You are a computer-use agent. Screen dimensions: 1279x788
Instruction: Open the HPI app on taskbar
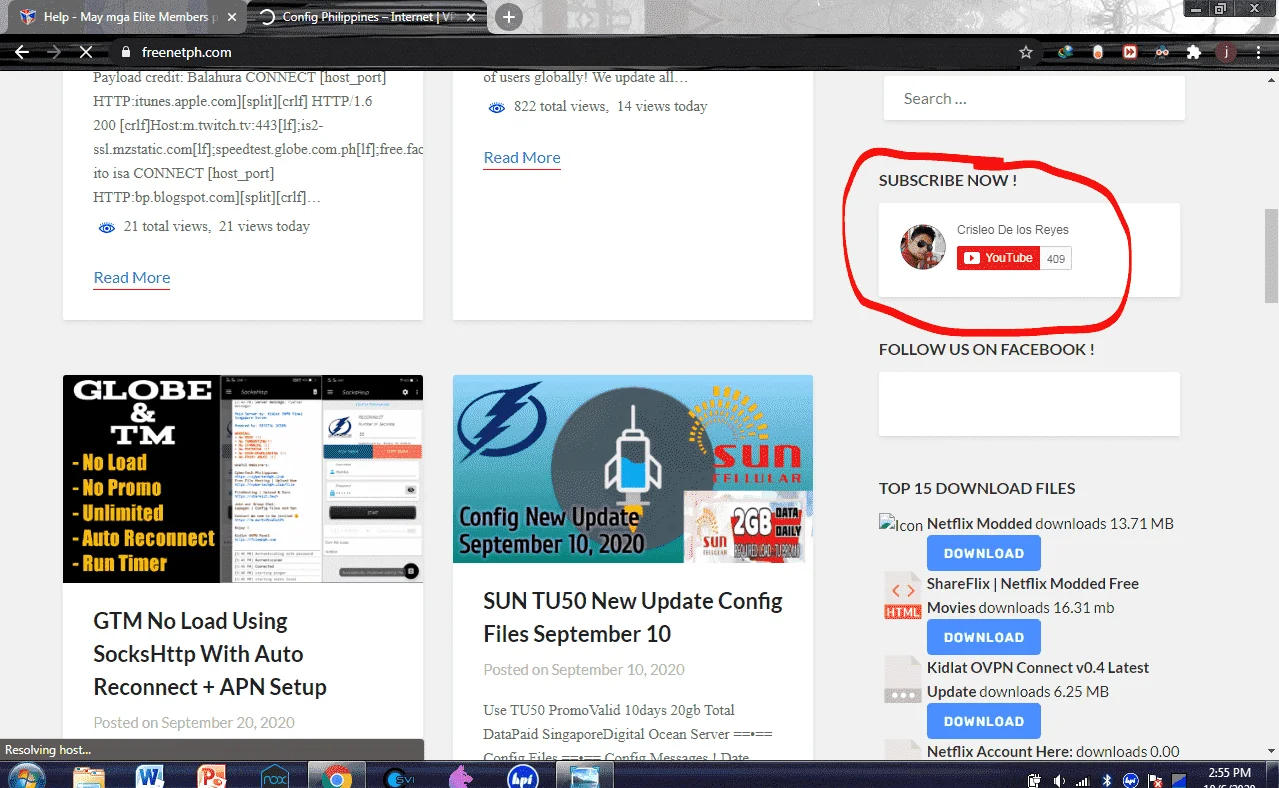coord(523,777)
